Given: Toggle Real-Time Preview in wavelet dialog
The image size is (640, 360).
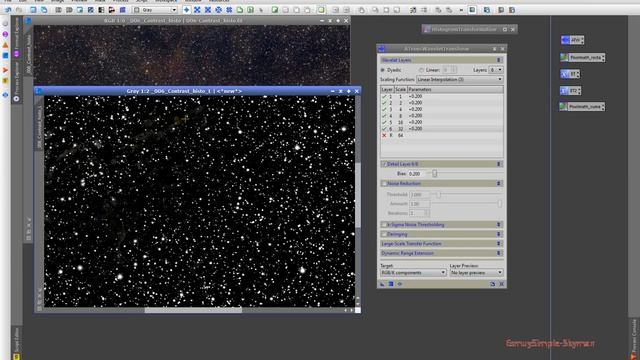Looking at the screenshot, I should pyautogui.click(x=400, y=284).
